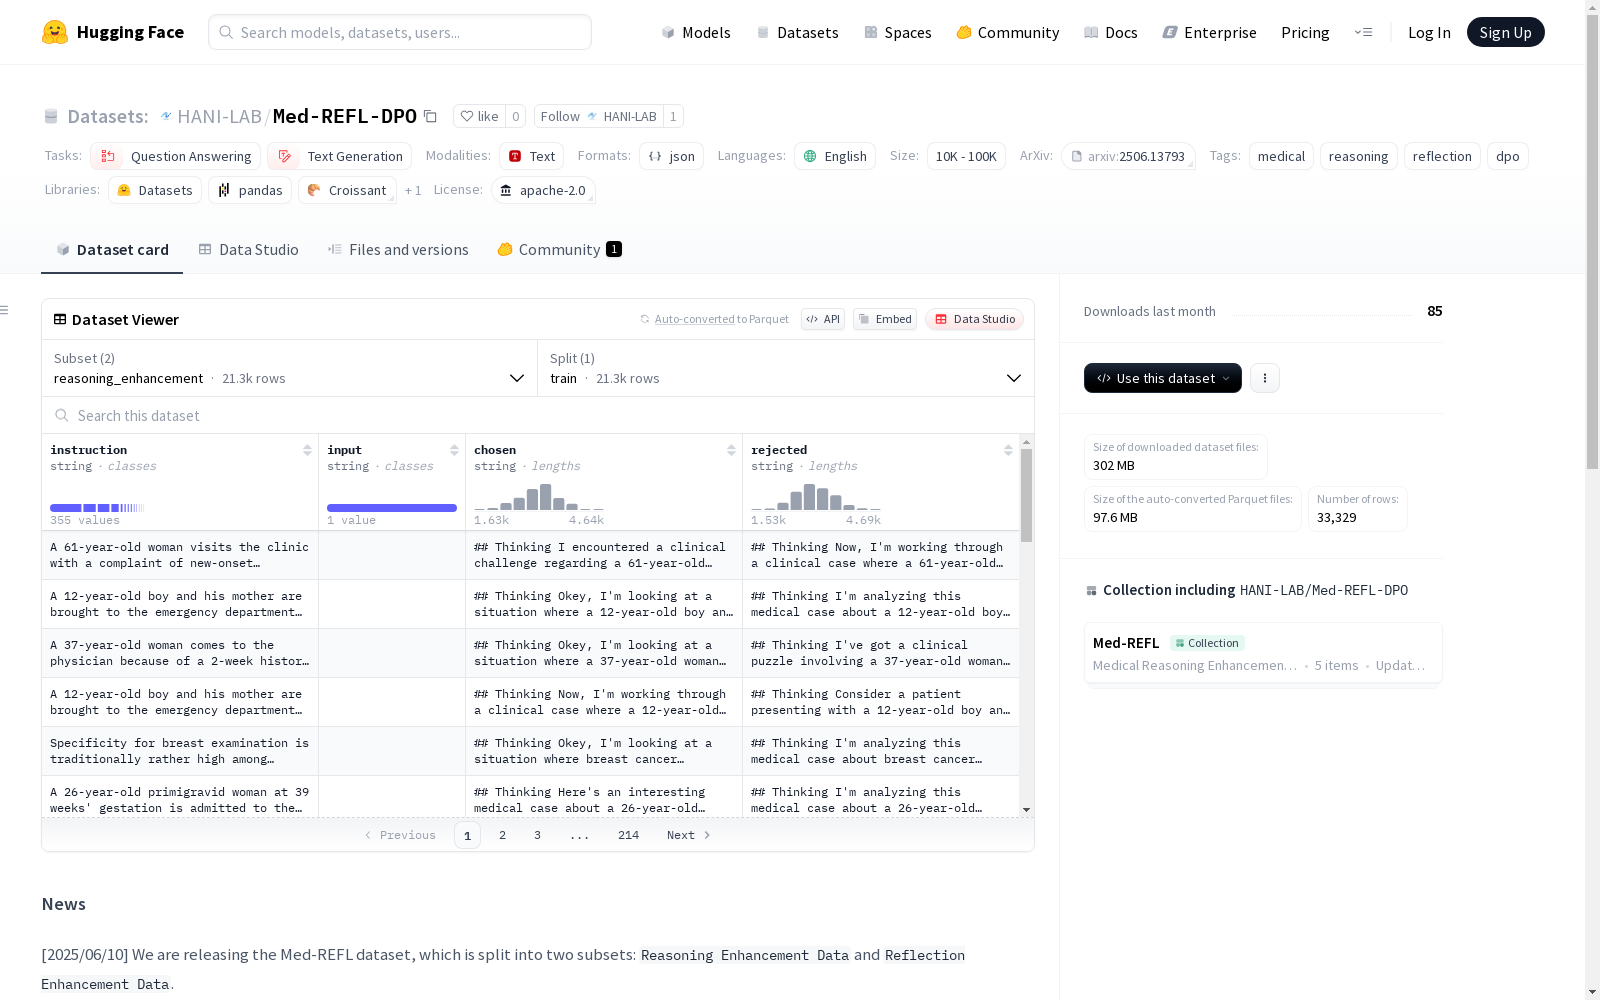Image resolution: width=1600 pixels, height=1000 pixels.
Task: Click the chosen column lengths histogram
Action: [539, 497]
